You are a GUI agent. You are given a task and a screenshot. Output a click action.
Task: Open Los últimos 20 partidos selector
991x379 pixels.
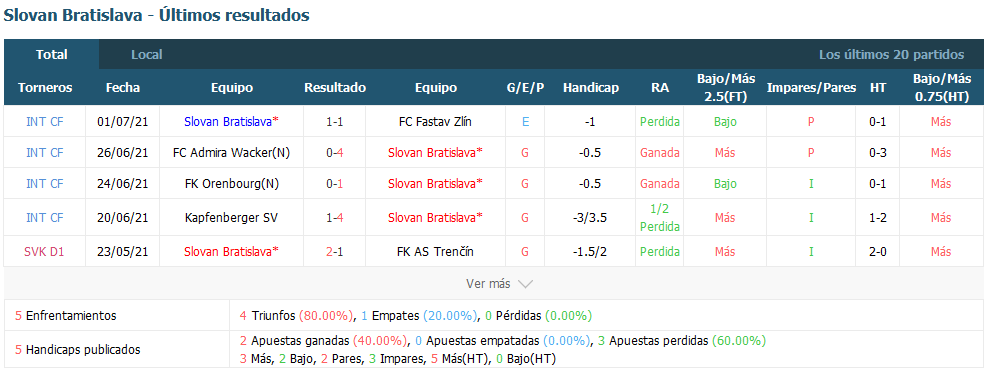coord(891,55)
